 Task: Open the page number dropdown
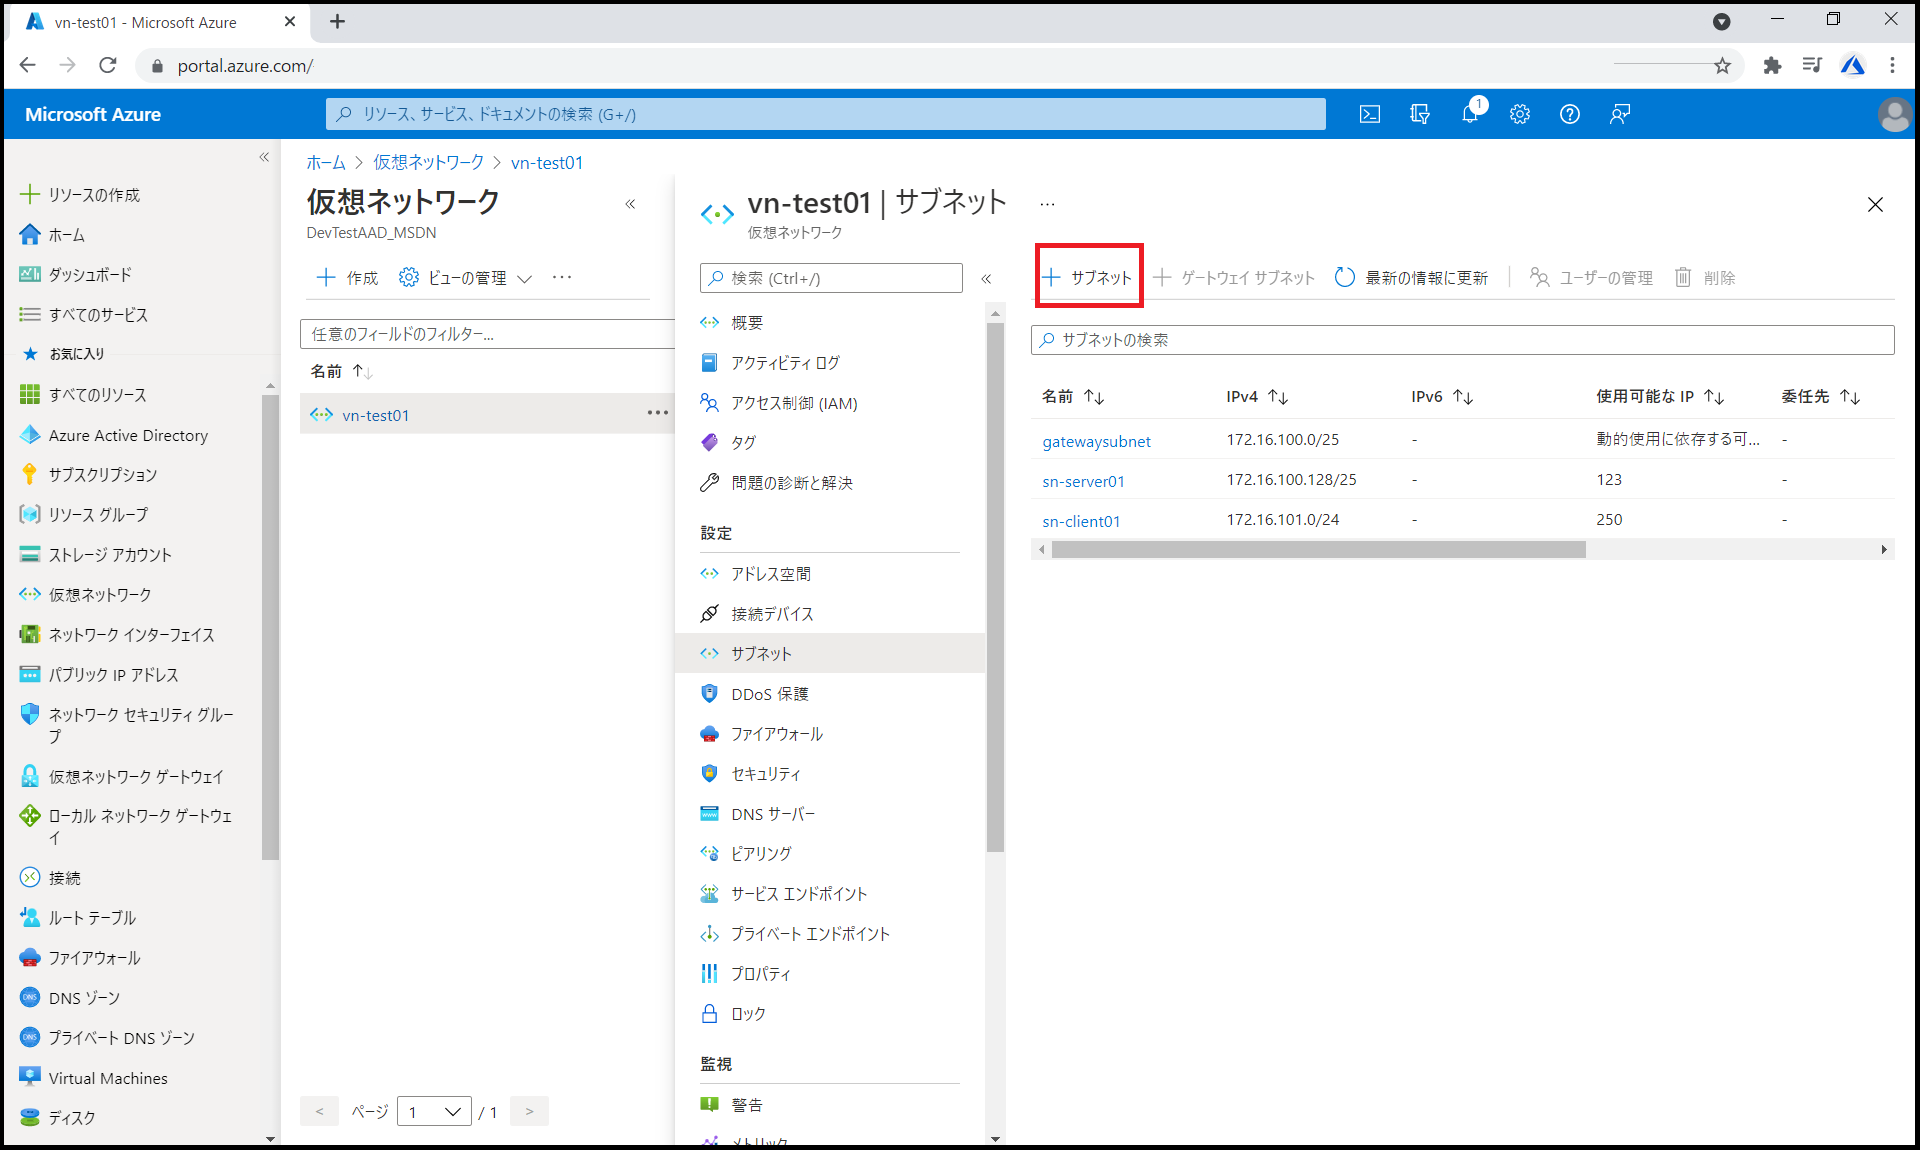click(x=434, y=1111)
